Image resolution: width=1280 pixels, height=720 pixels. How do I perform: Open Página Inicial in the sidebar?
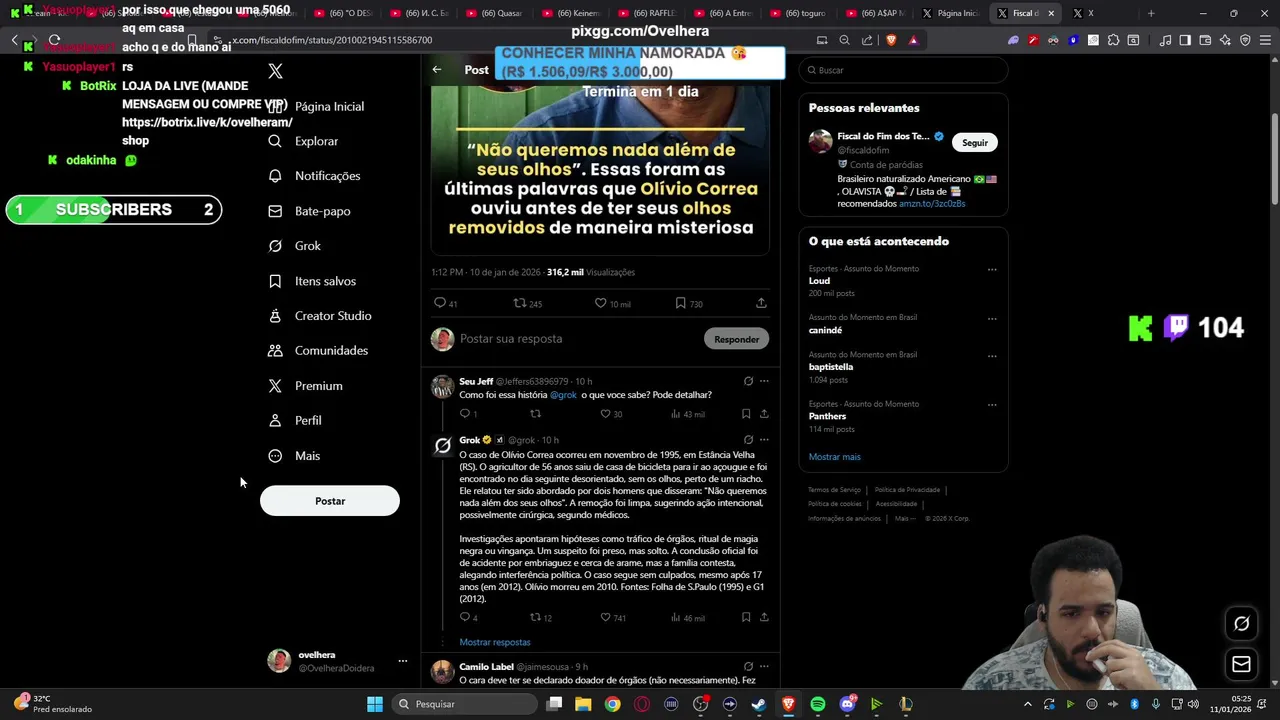pyautogui.click(x=316, y=106)
